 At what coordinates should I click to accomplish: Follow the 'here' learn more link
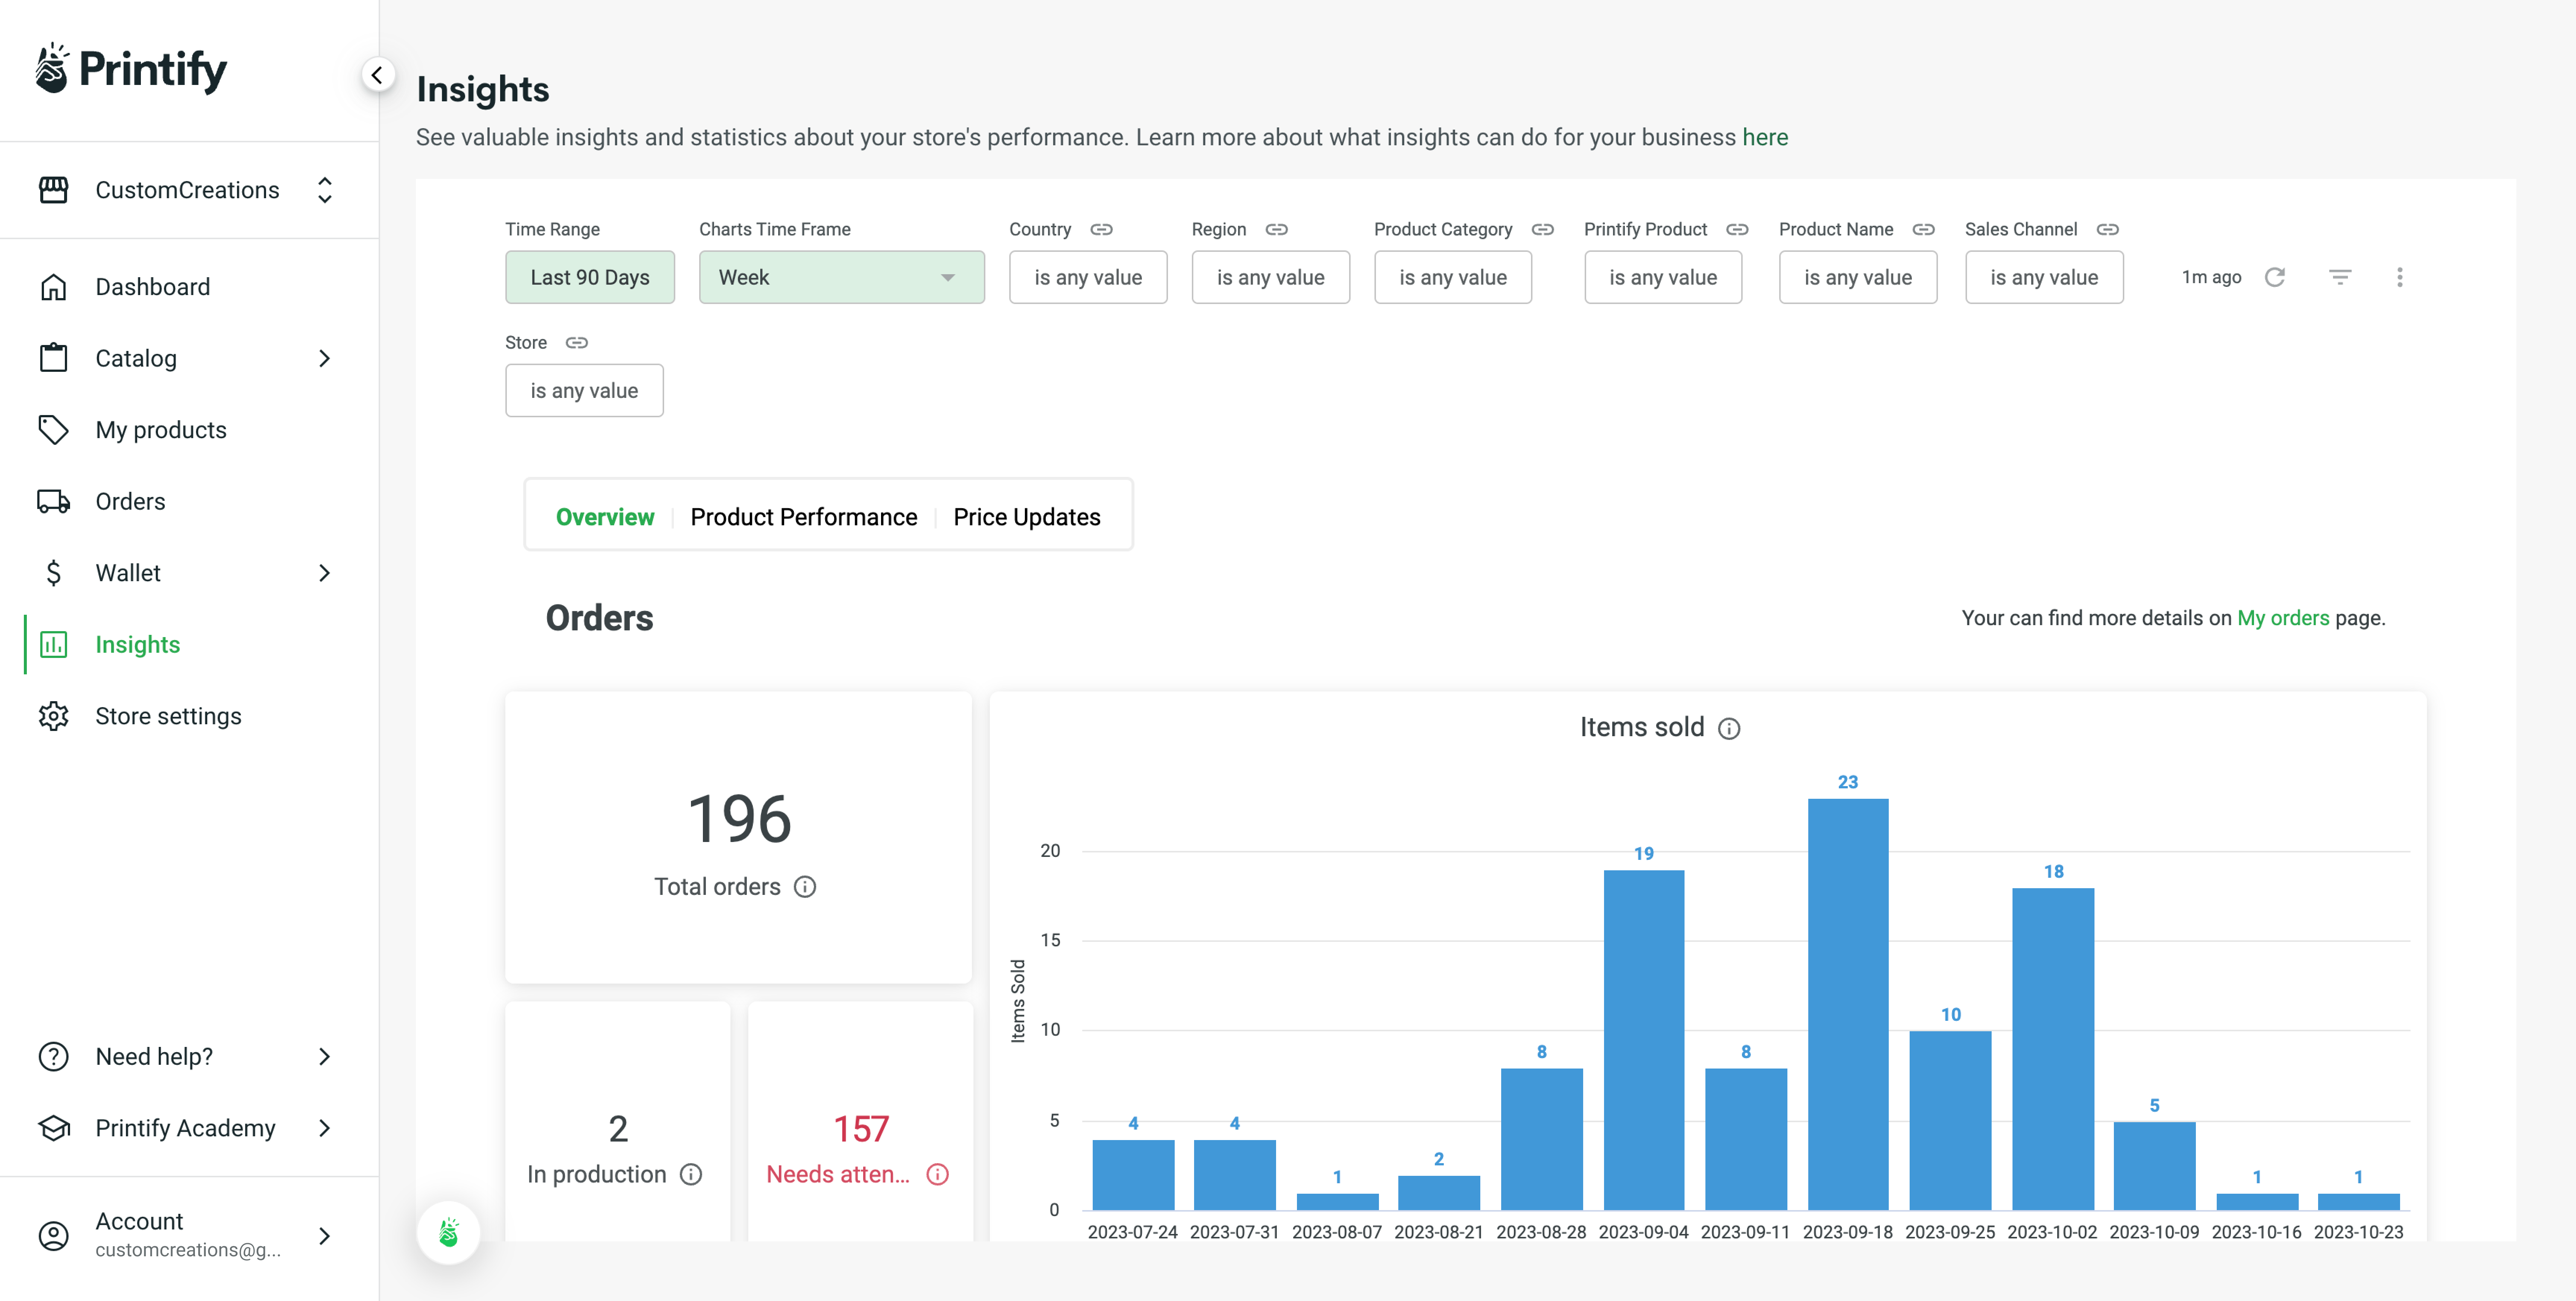coord(1765,137)
